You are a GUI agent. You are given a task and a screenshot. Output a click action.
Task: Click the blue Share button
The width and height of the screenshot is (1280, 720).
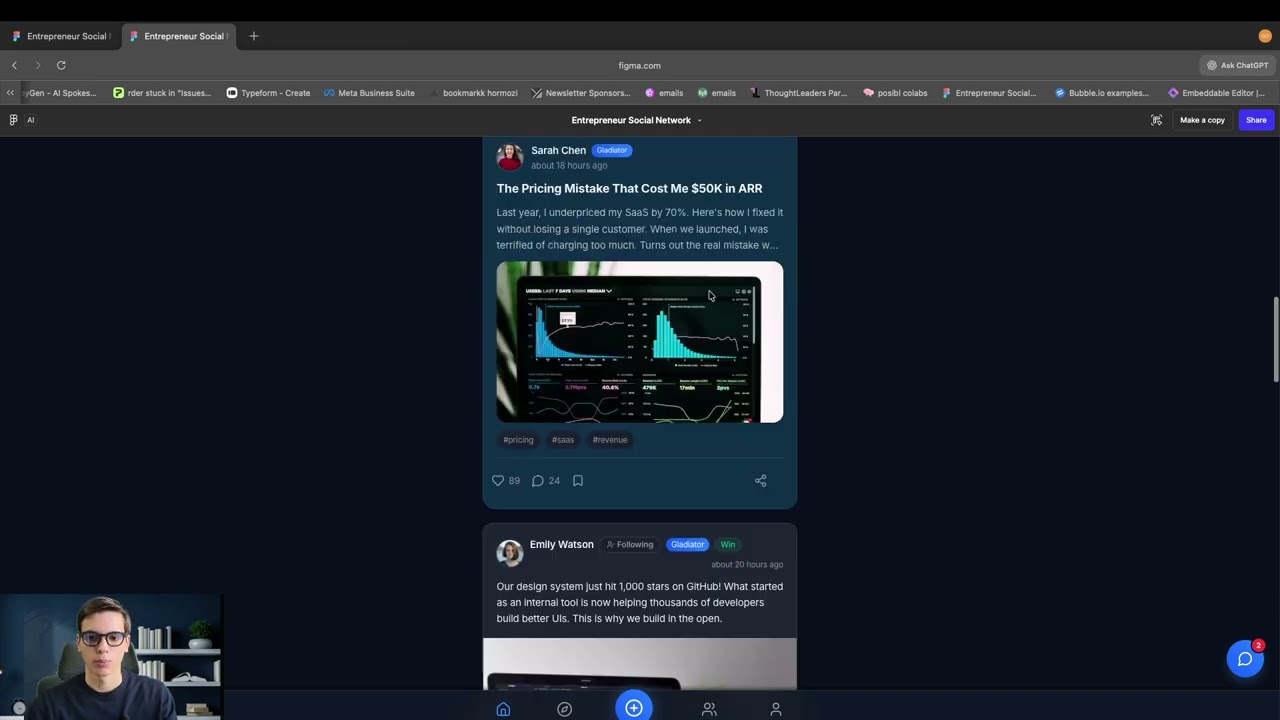1256,120
